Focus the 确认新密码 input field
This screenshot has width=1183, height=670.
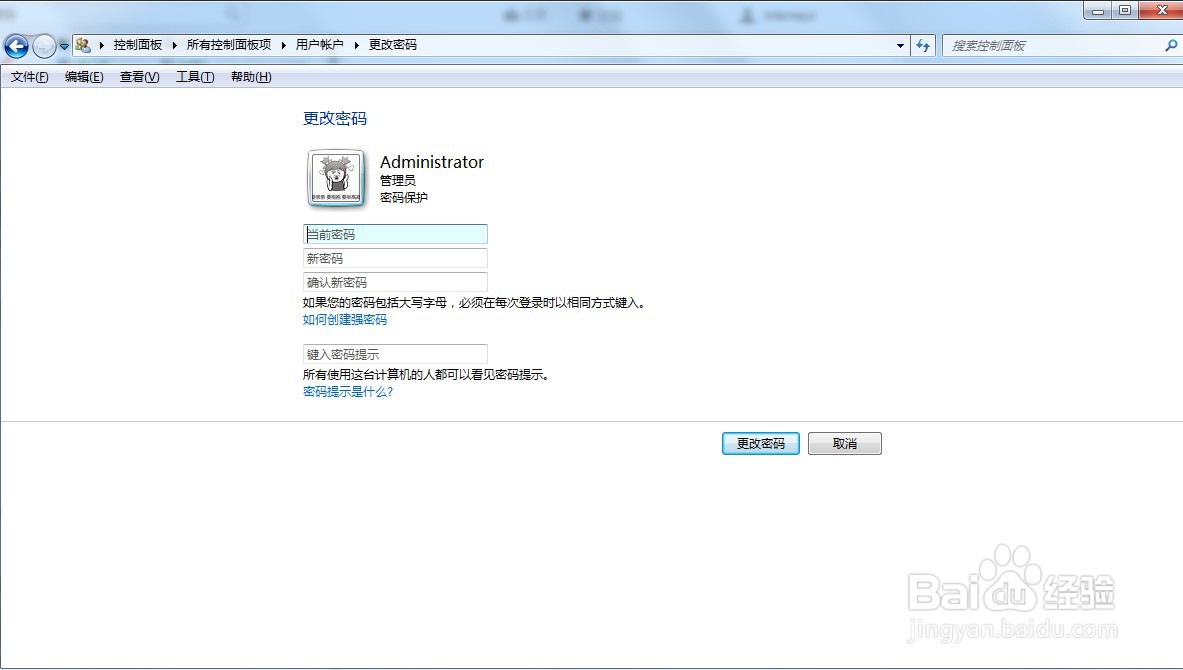click(395, 282)
